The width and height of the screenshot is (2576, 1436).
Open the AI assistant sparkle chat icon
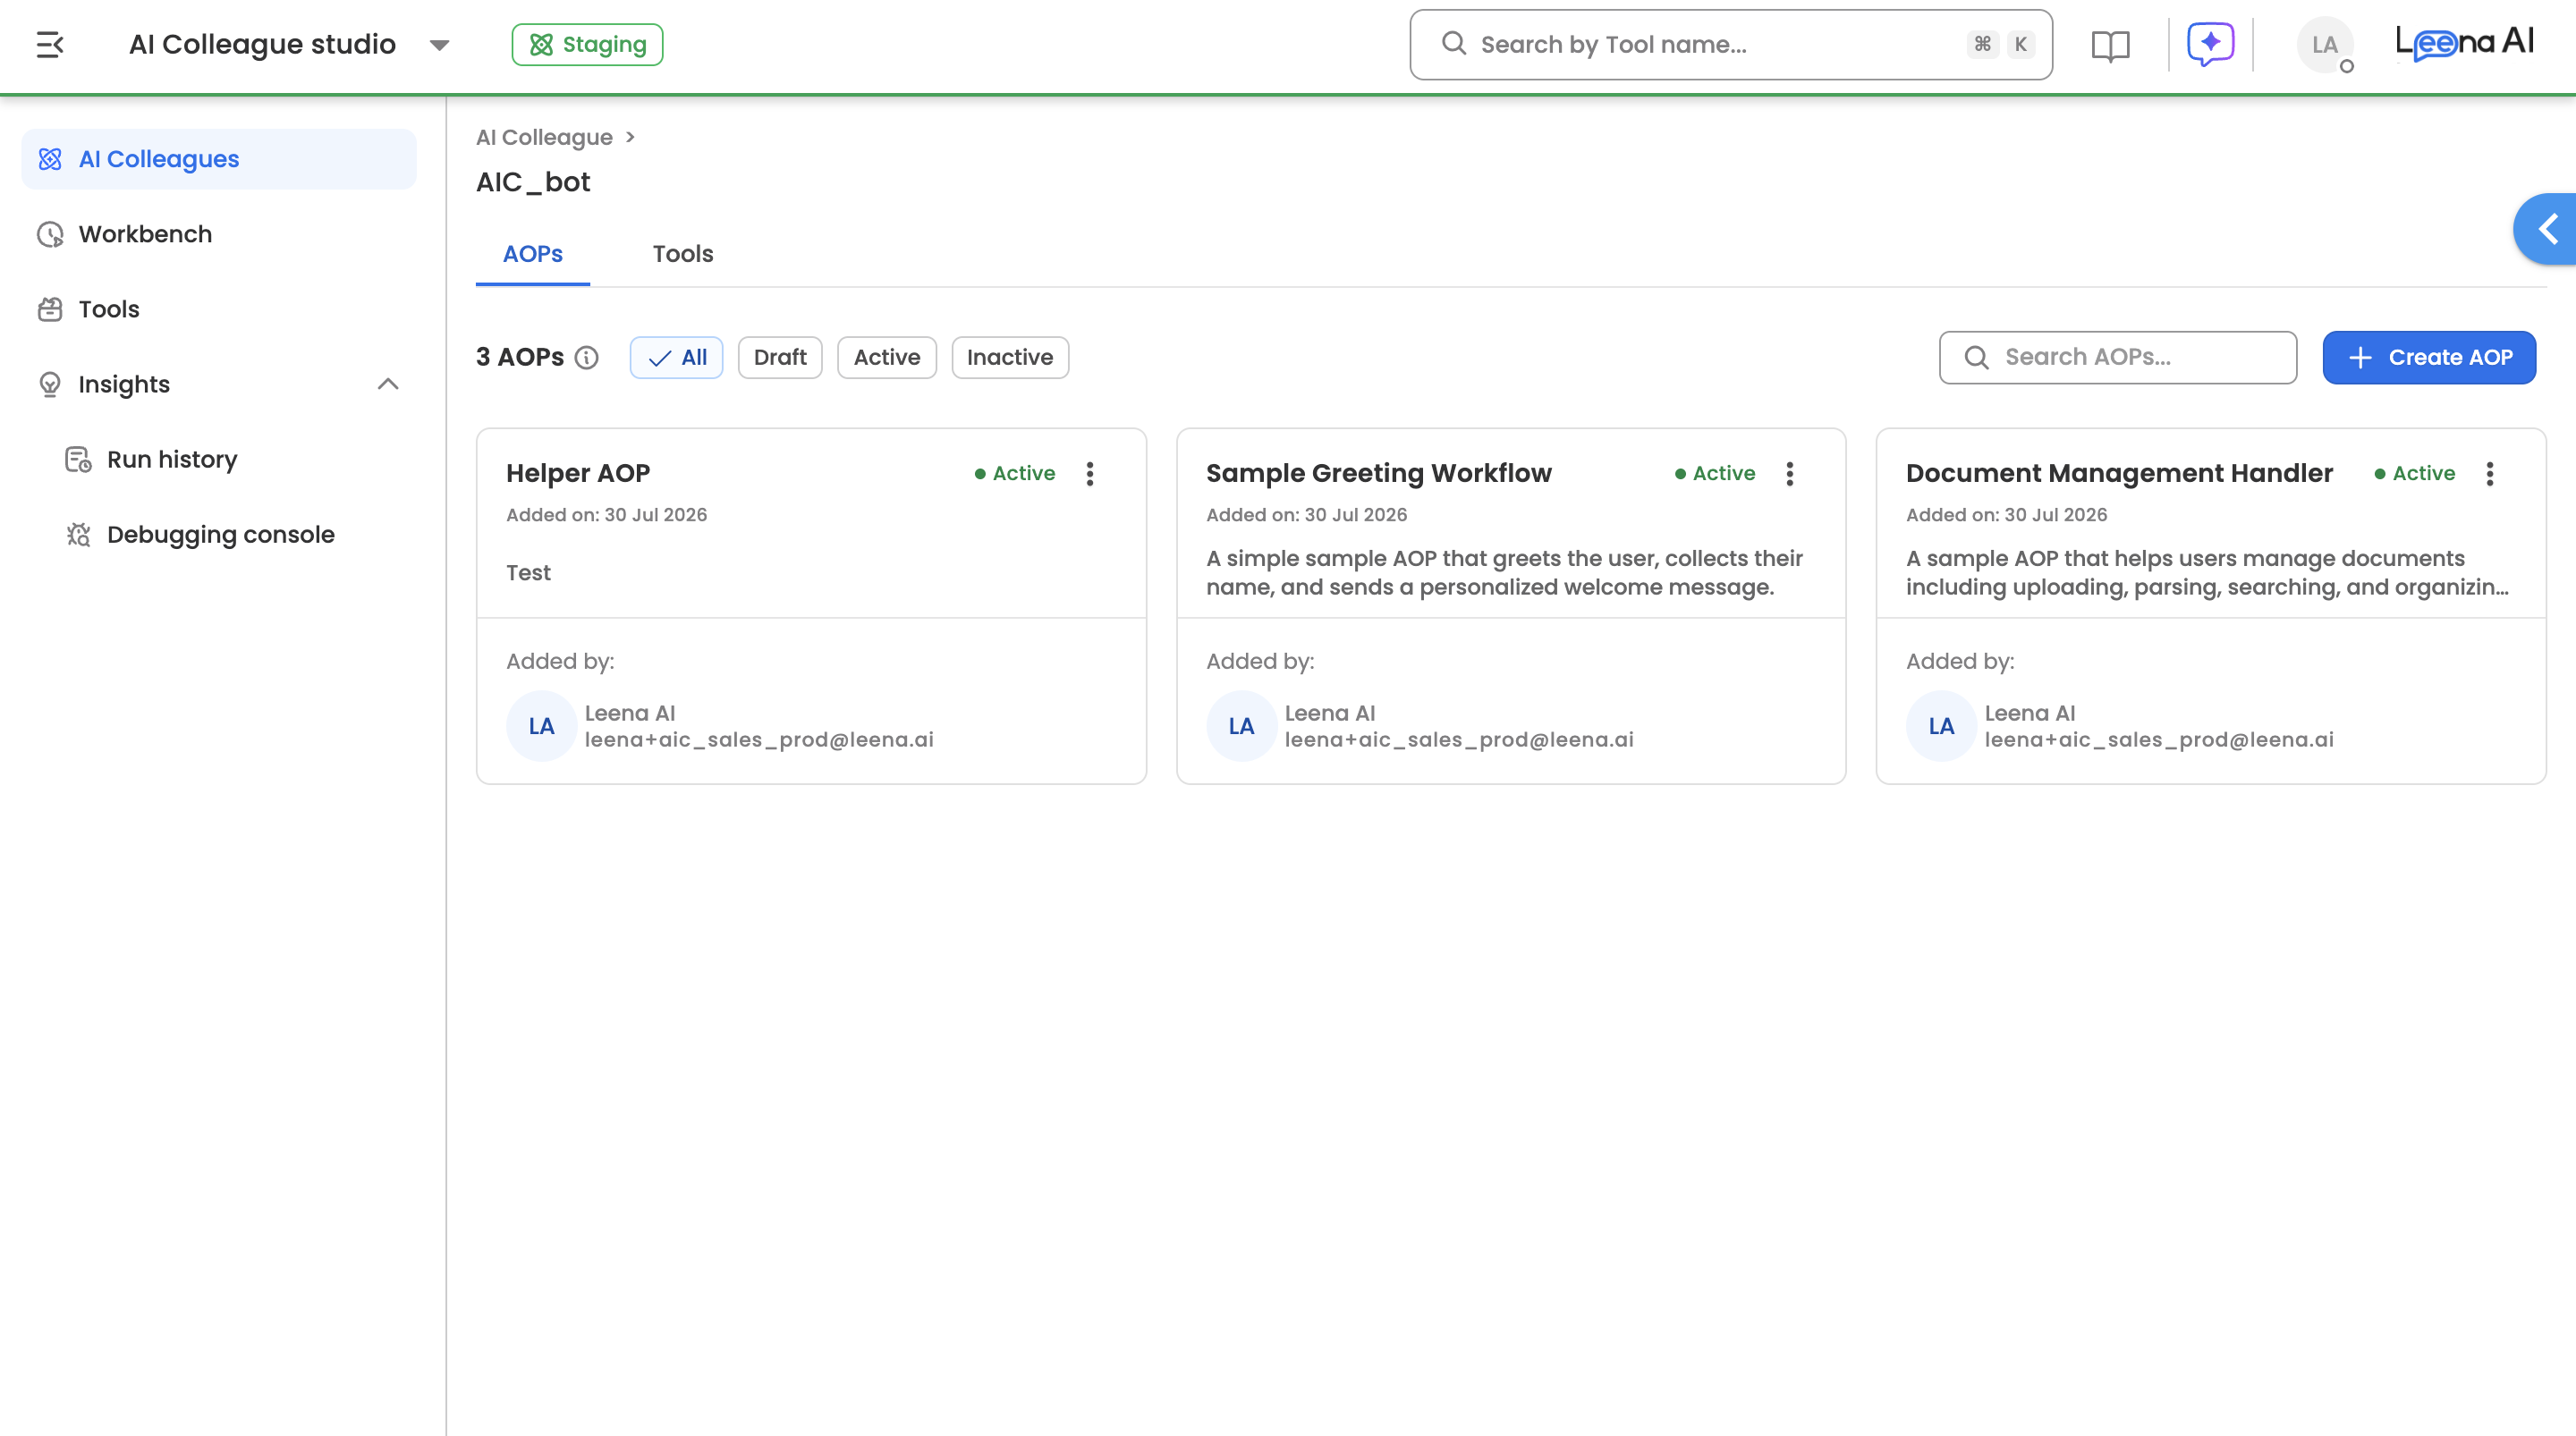tap(2210, 44)
